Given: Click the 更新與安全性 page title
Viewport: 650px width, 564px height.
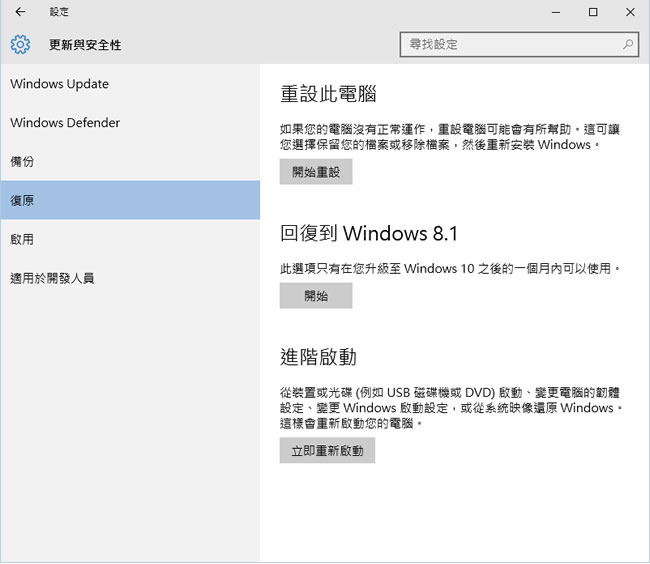Looking at the screenshot, I should click(x=85, y=45).
